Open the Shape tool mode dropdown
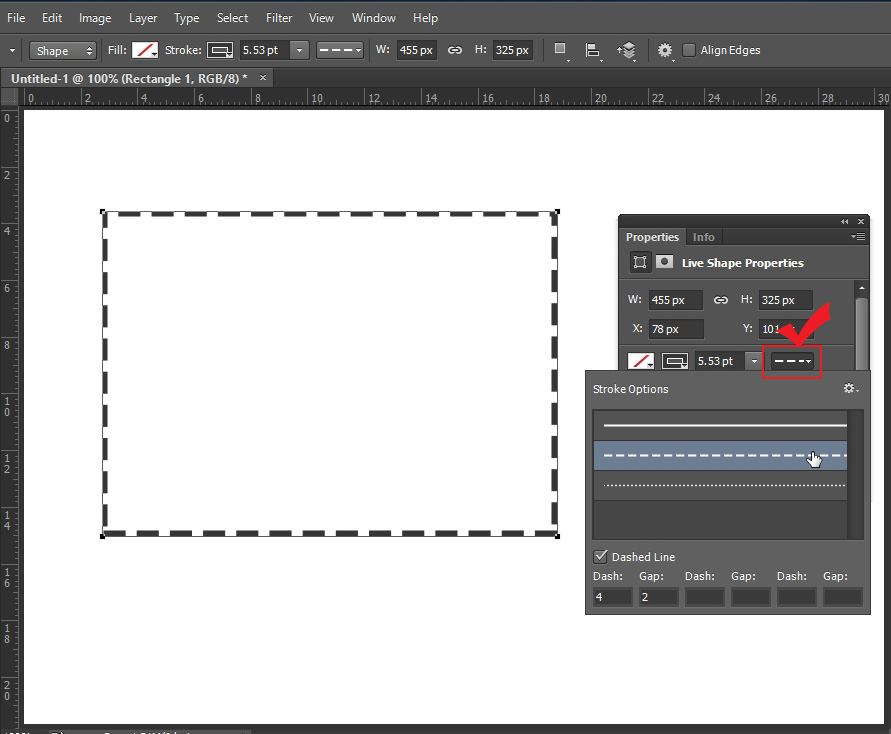This screenshot has width=891, height=734. (x=63, y=51)
